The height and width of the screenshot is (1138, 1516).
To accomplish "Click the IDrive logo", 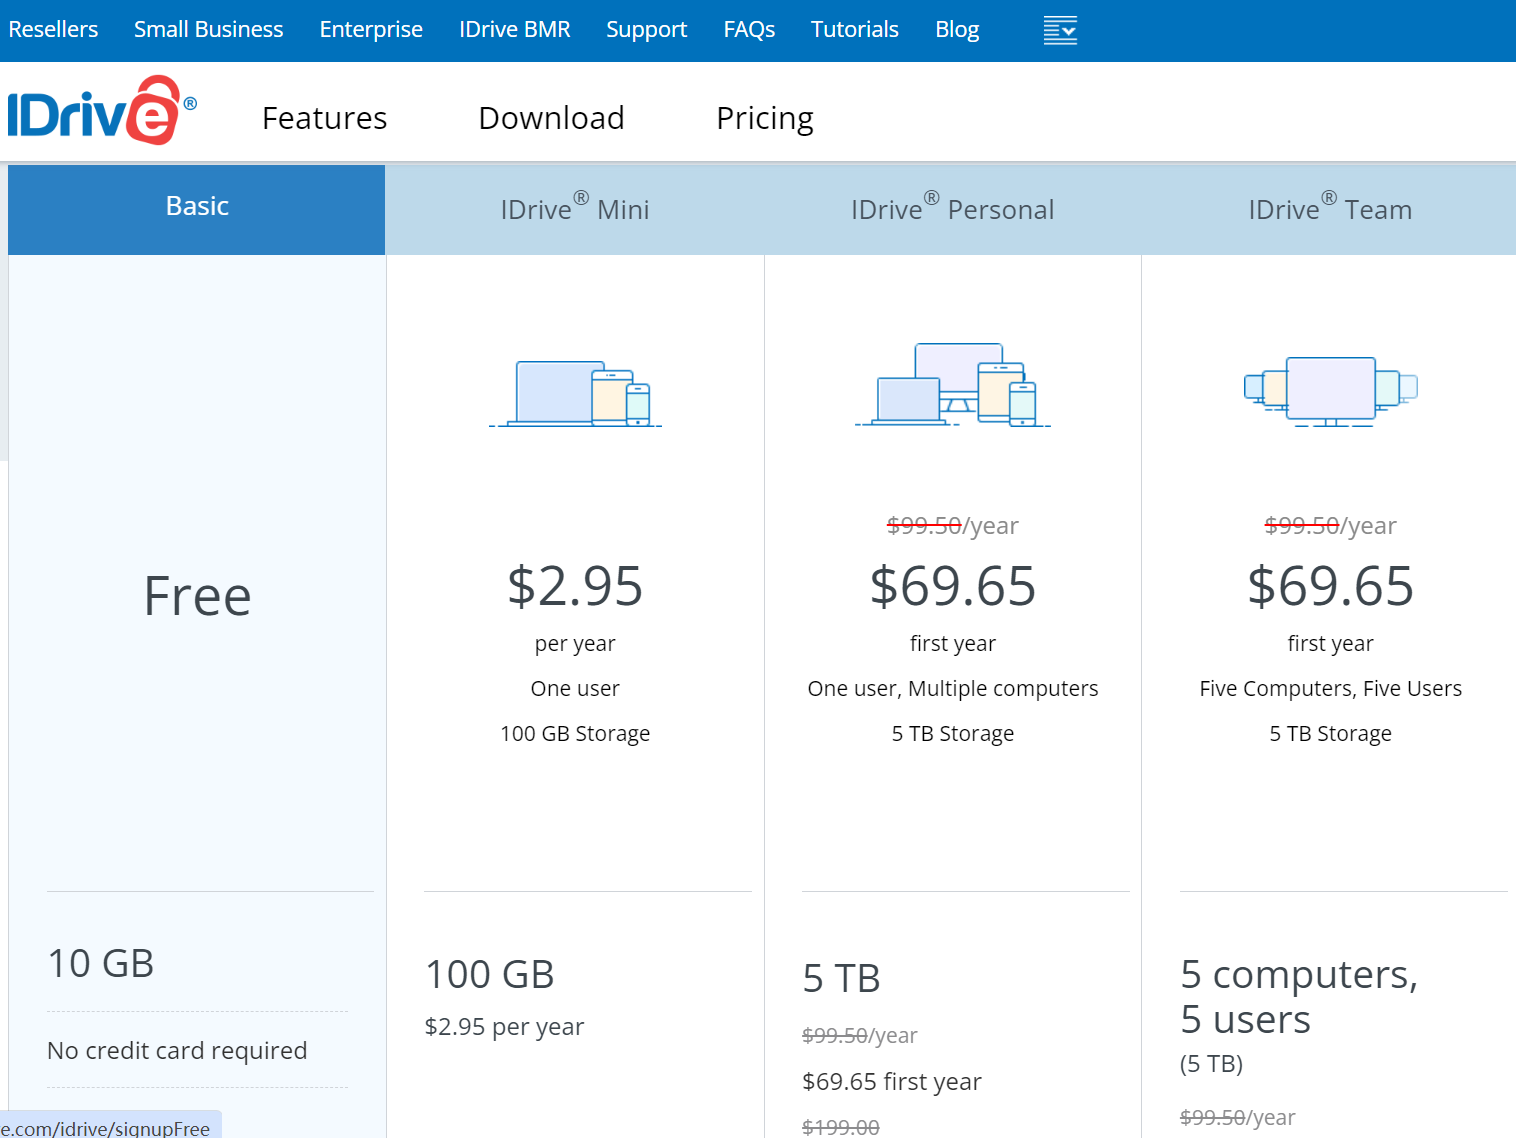I will [102, 111].
